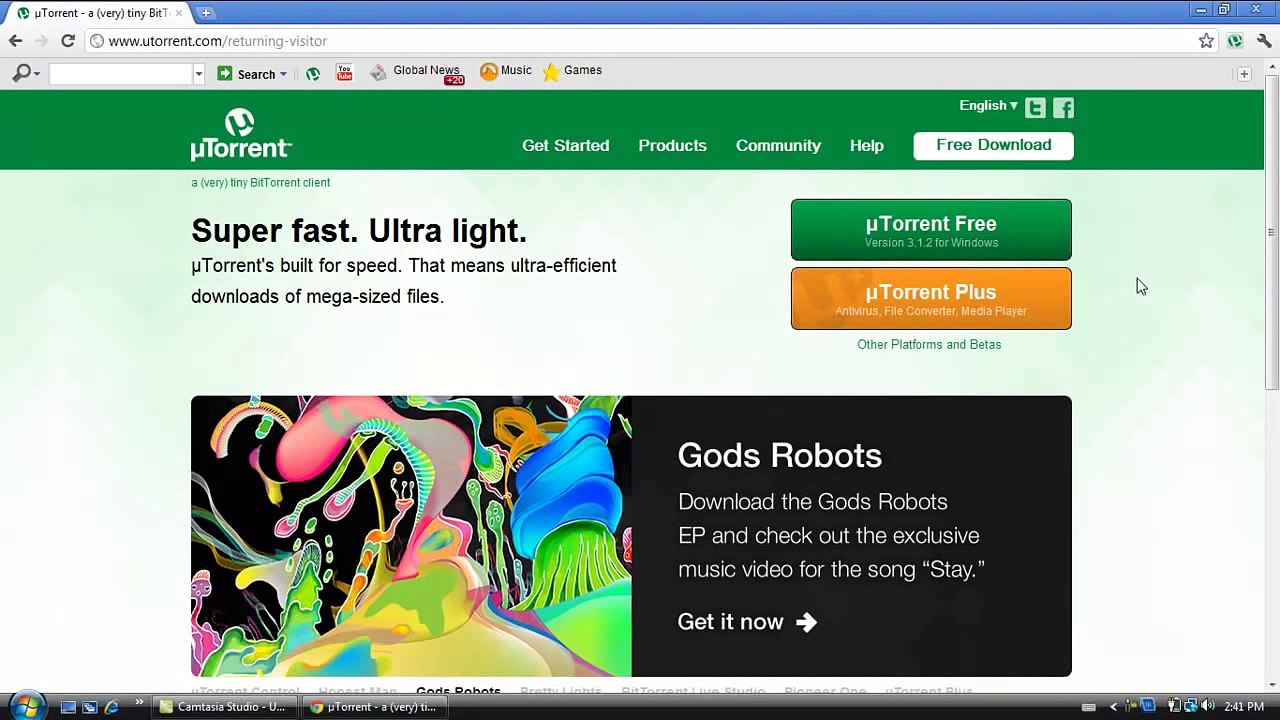Open the Windows Start menu

click(26, 706)
